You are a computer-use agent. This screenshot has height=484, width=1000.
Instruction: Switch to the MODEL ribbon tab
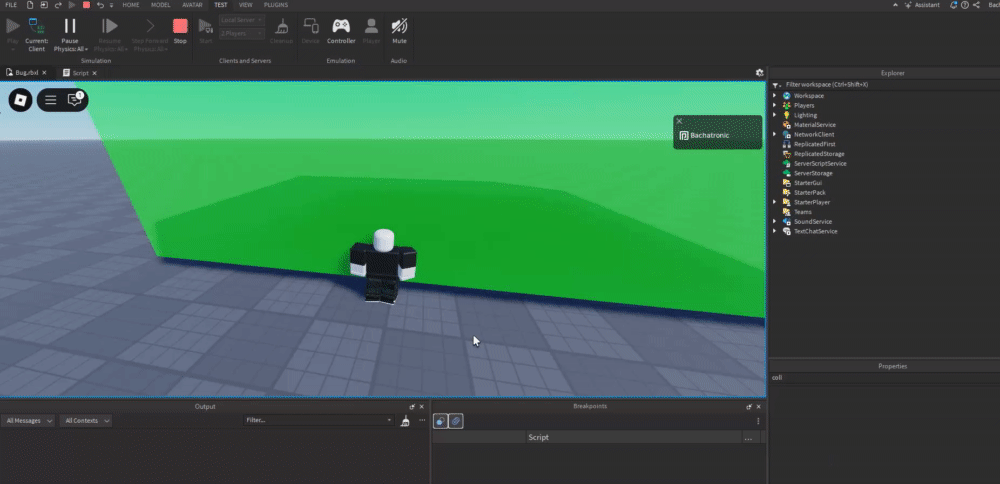[x=161, y=5]
